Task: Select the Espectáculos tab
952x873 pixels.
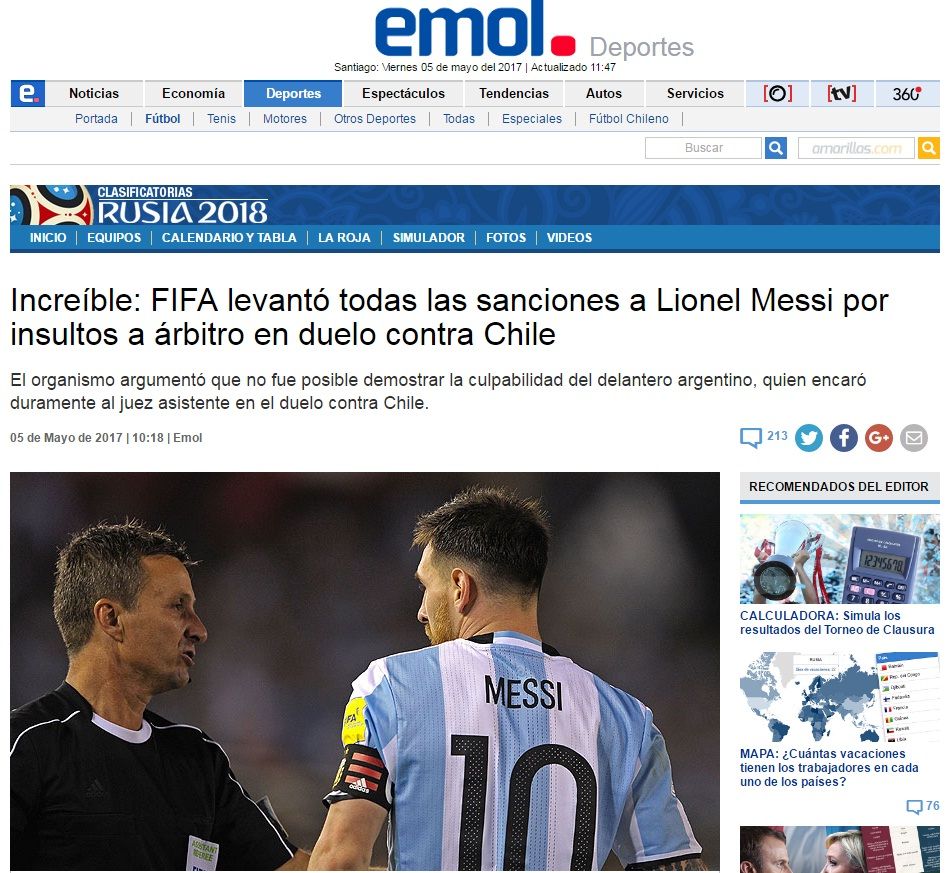Action: point(403,93)
